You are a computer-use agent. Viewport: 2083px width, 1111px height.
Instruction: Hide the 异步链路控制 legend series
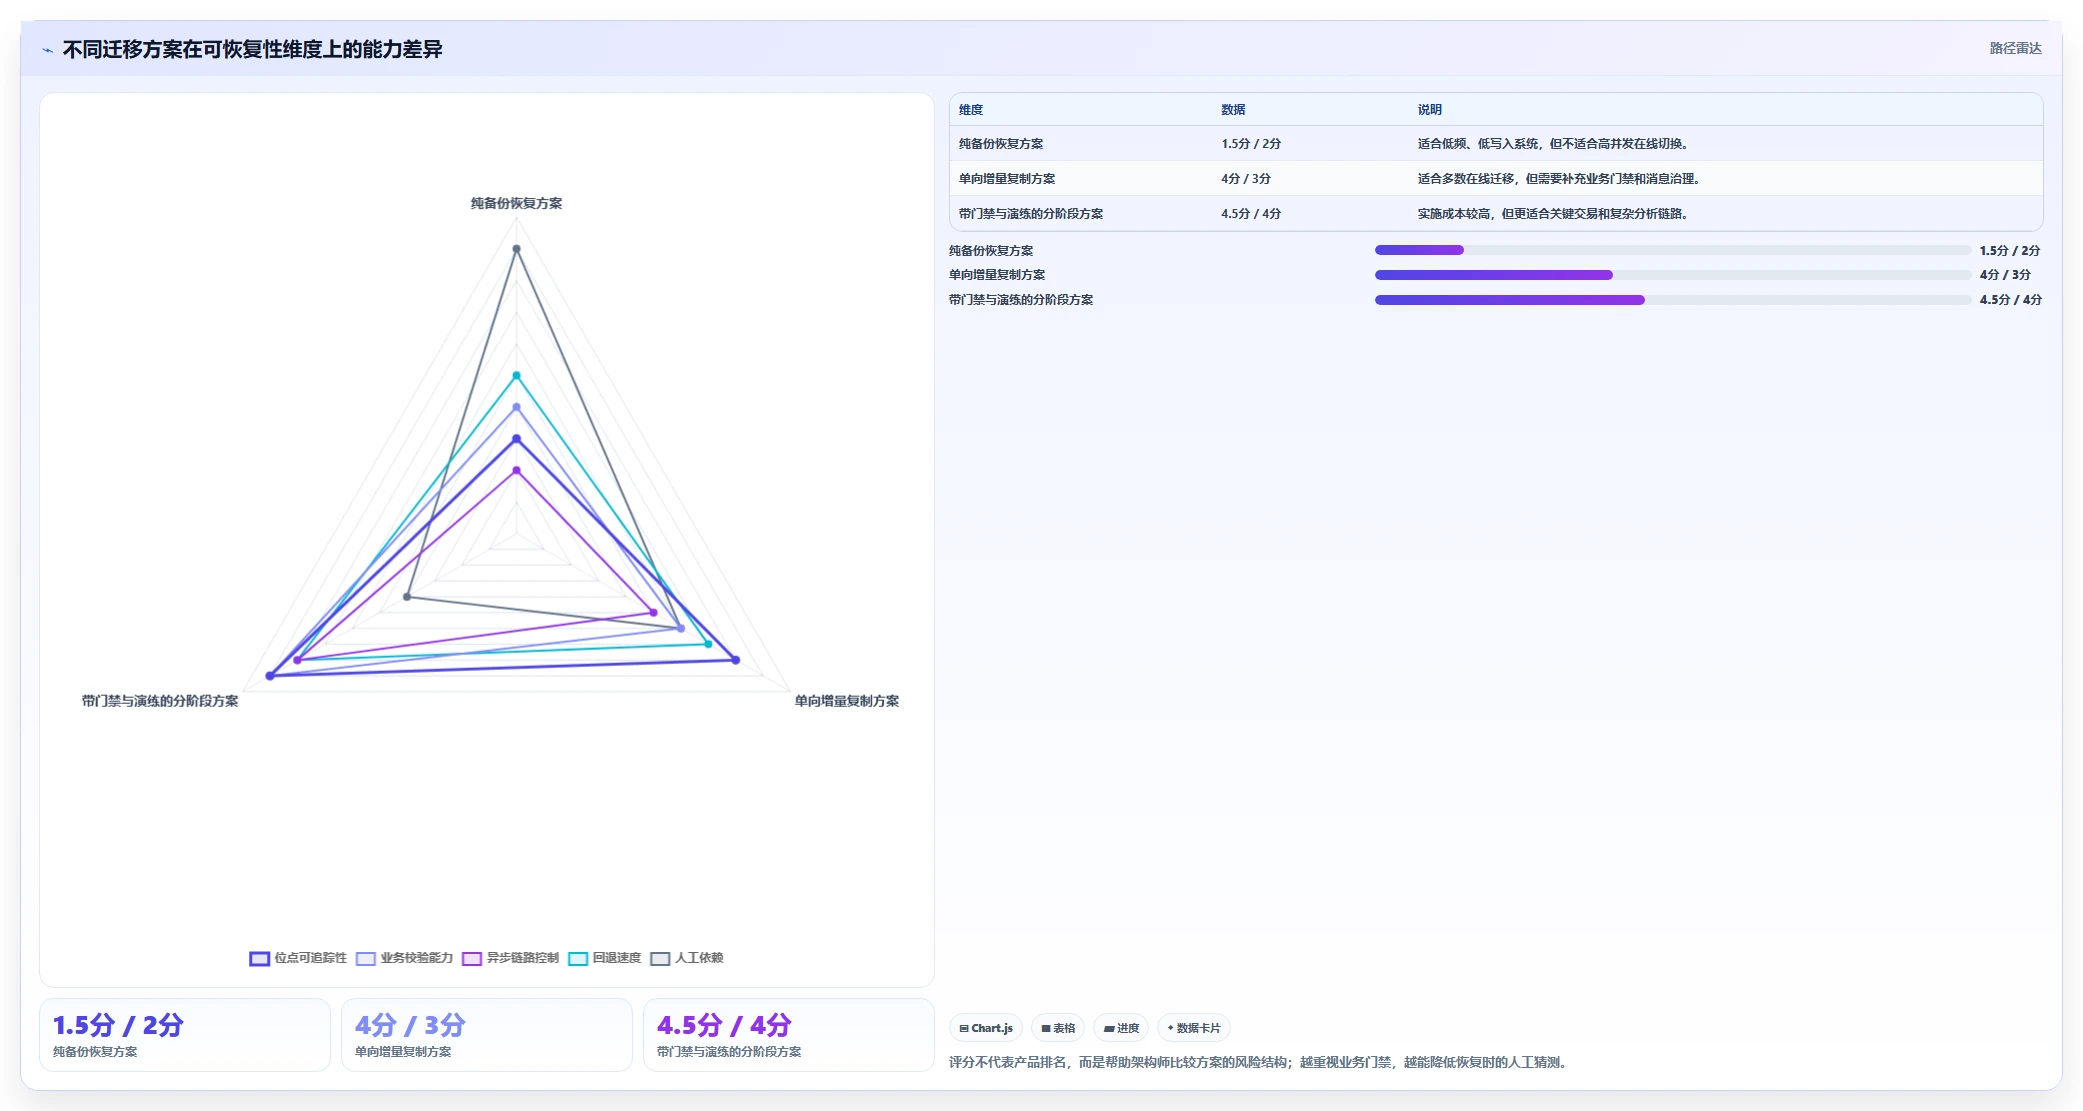tap(510, 958)
